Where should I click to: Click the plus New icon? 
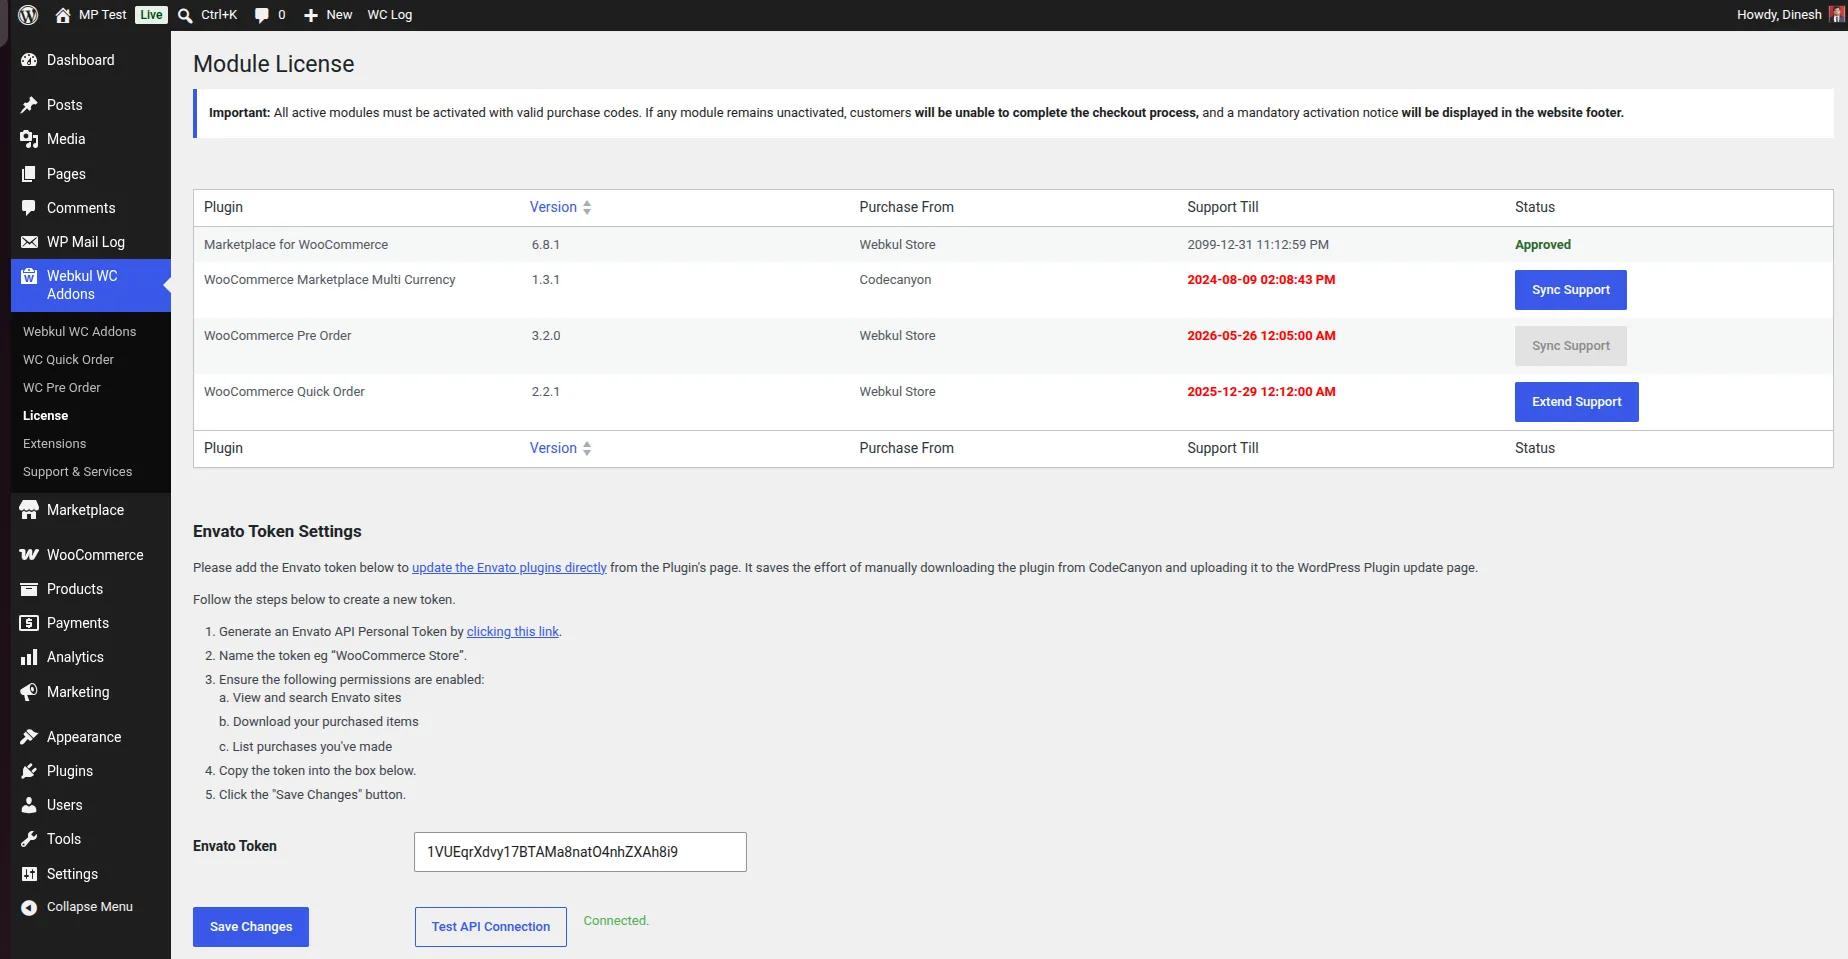pyautogui.click(x=311, y=15)
